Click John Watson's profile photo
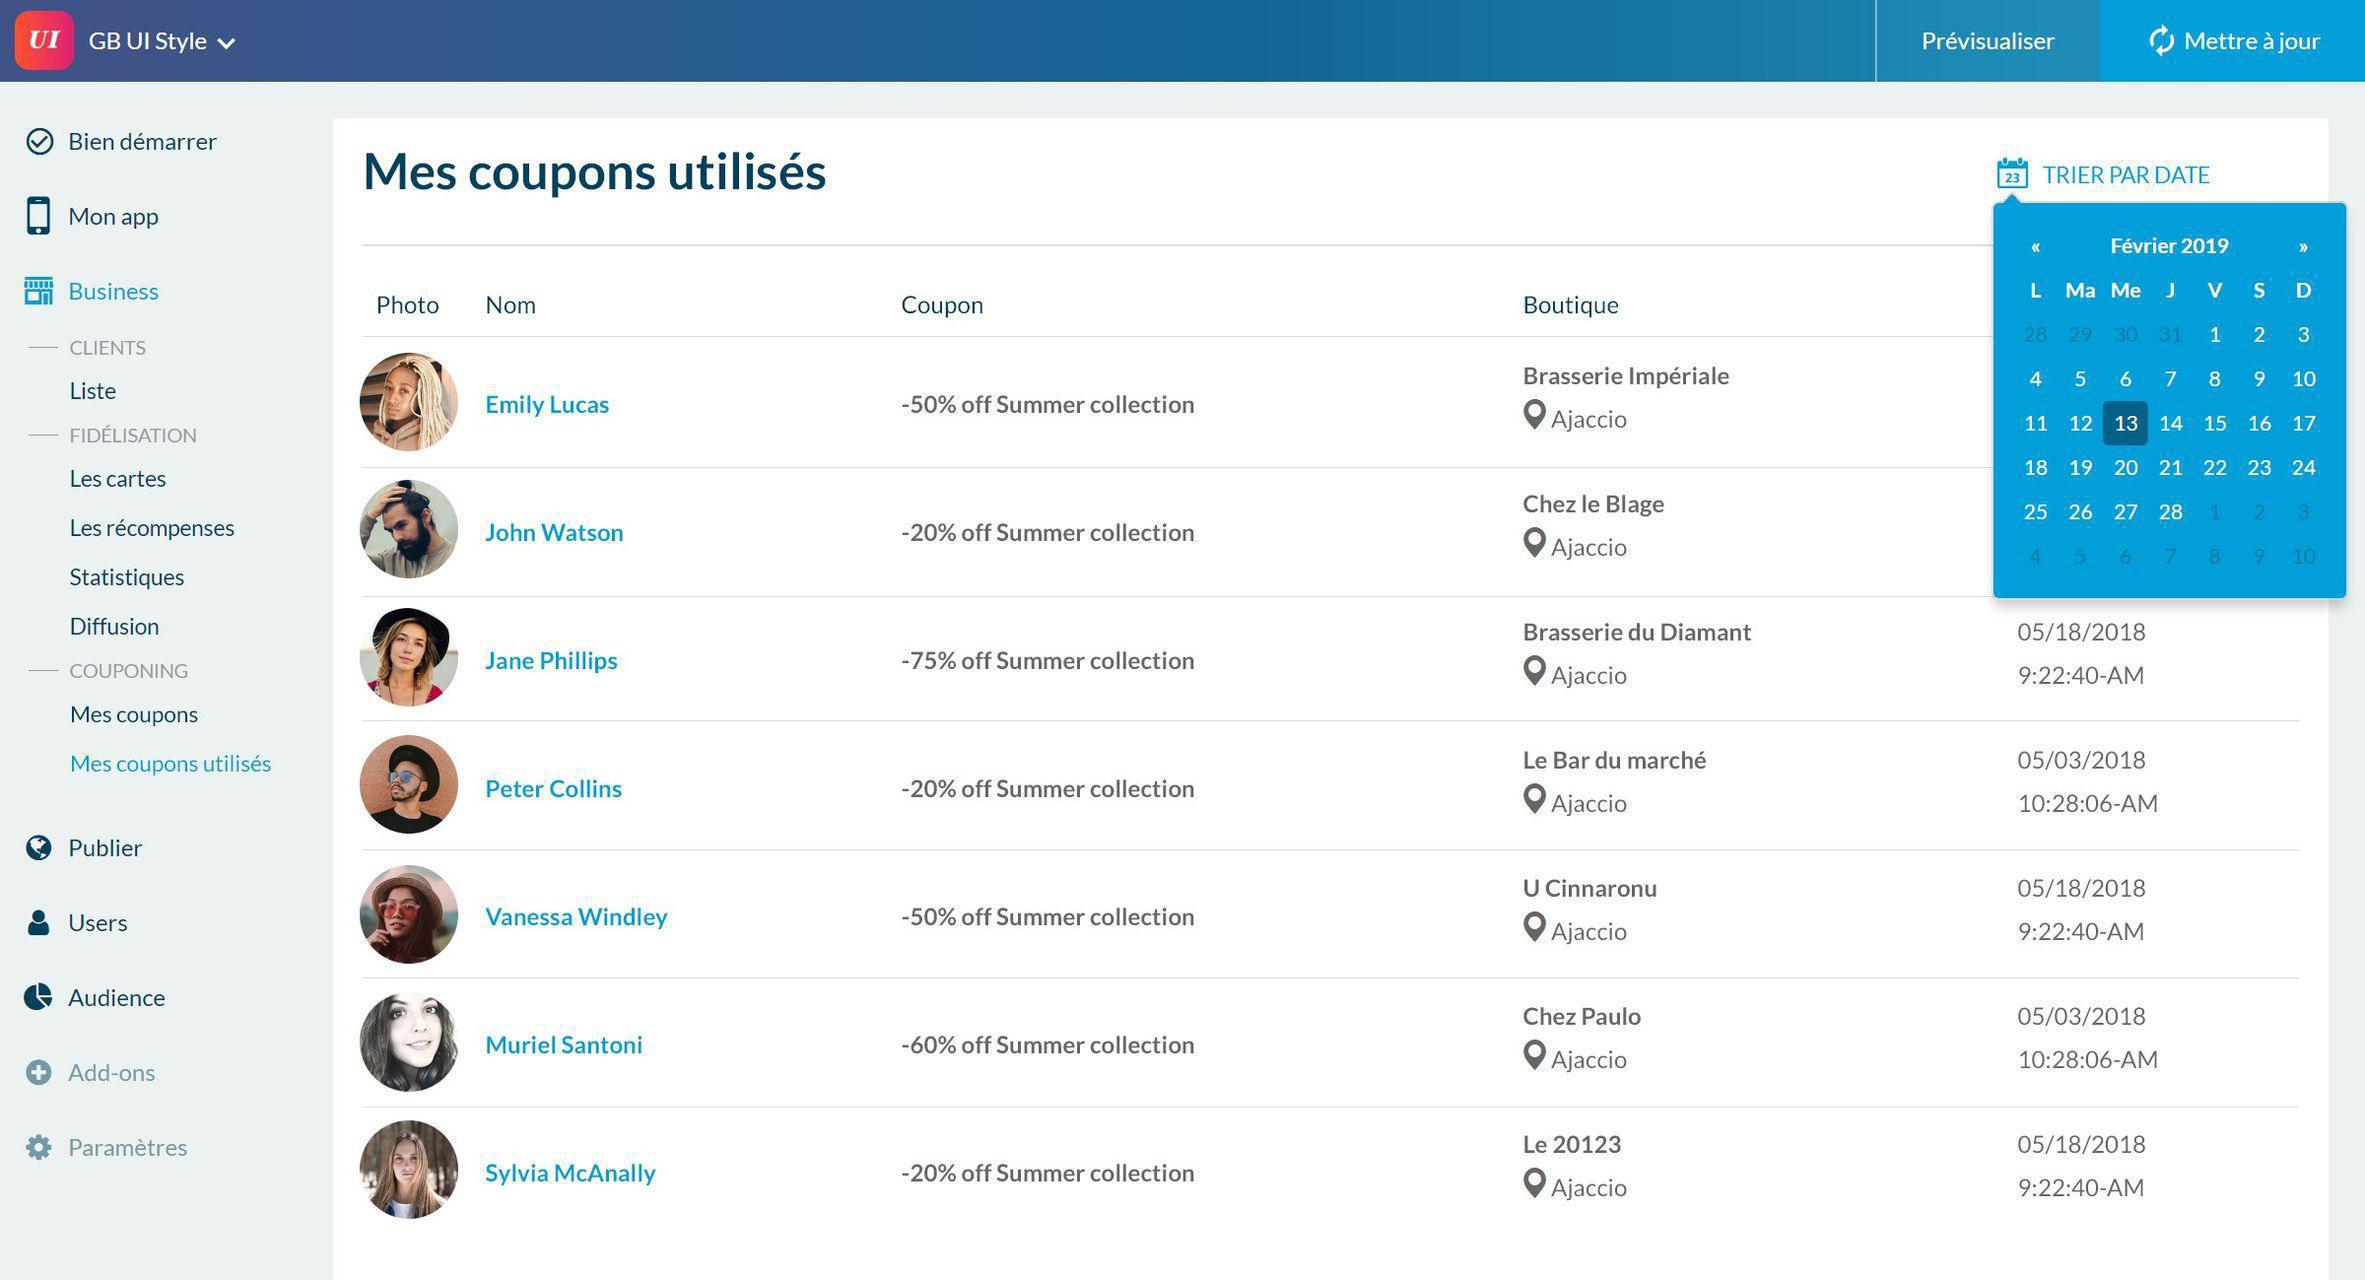This screenshot has width=2365, height=1280. [408, 530]
